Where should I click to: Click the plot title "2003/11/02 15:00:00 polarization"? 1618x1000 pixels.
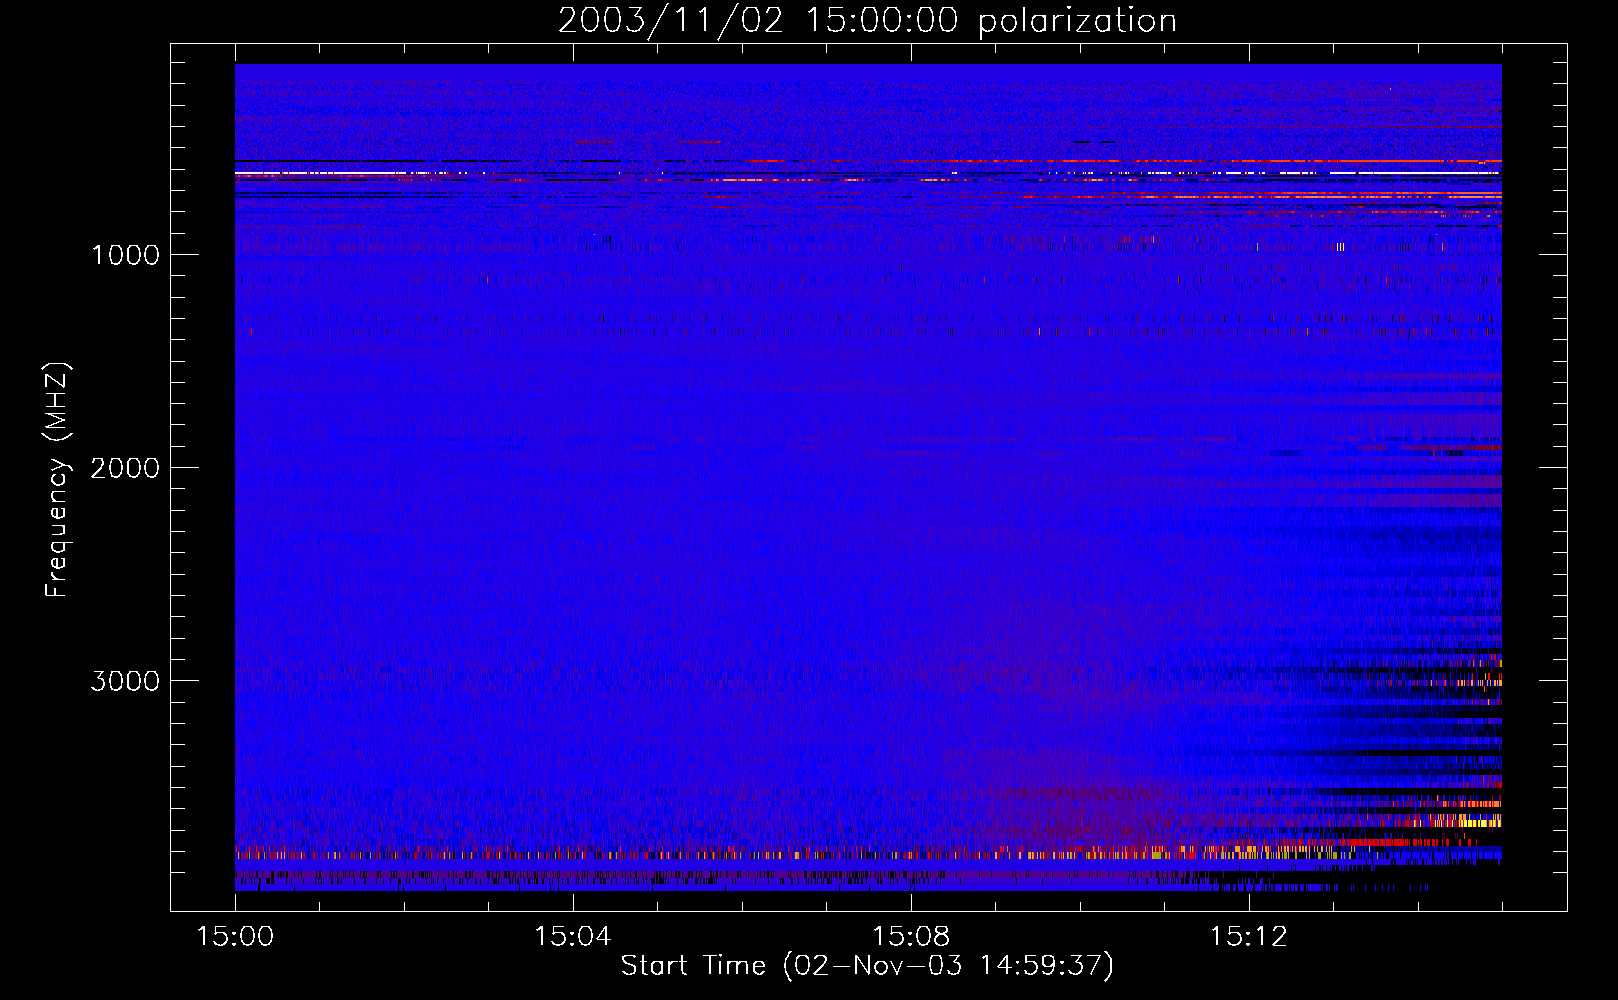click(867, 20)
